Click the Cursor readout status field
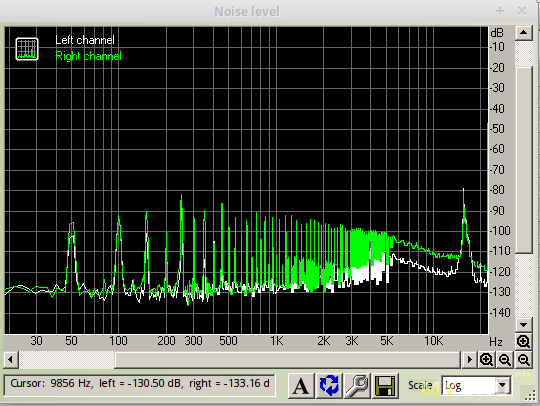 click(139, 385)
